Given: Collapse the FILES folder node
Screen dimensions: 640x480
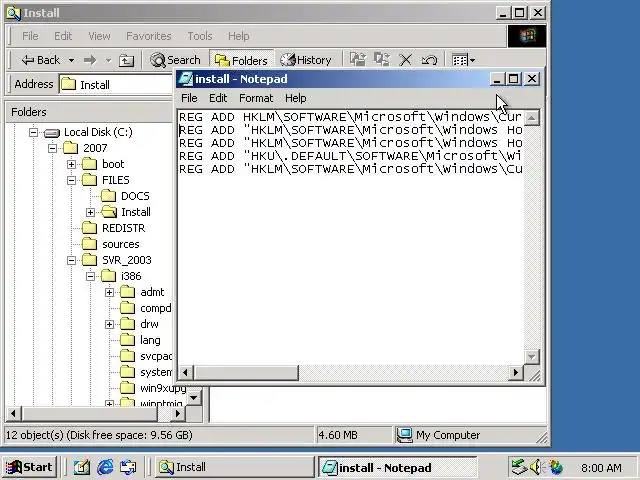Looking at the screenshot, I should pos(71,180).
